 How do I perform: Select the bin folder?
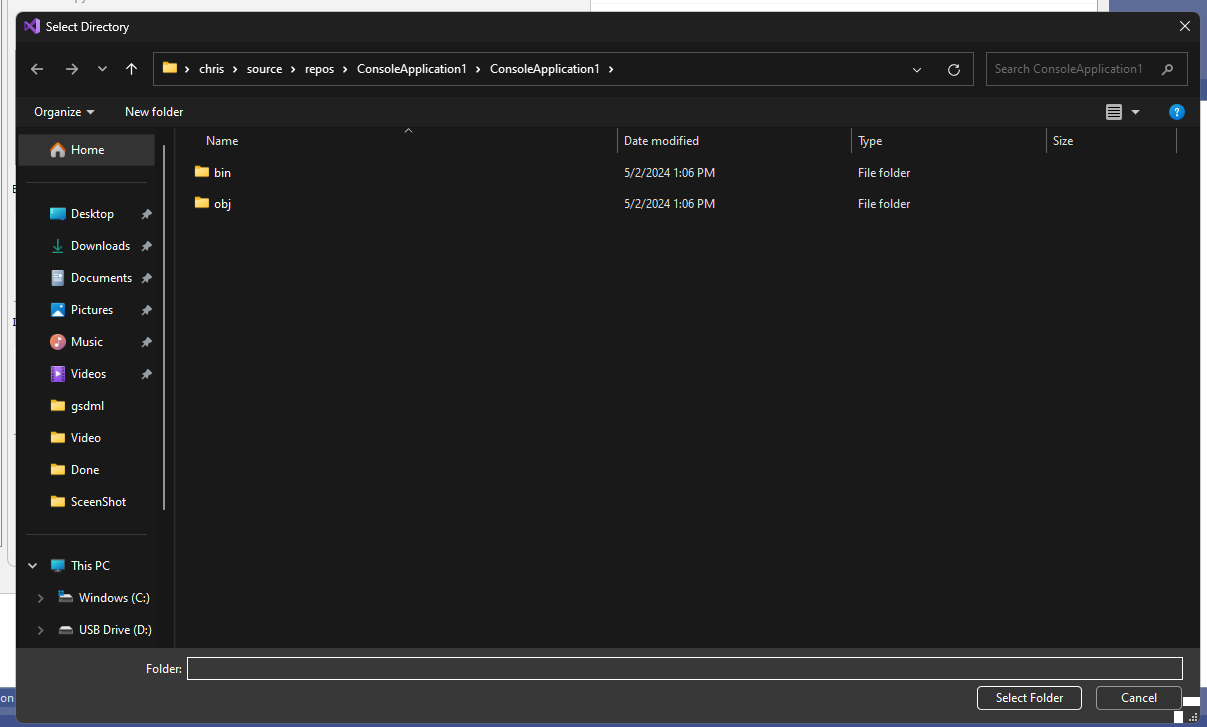[222, 173]
